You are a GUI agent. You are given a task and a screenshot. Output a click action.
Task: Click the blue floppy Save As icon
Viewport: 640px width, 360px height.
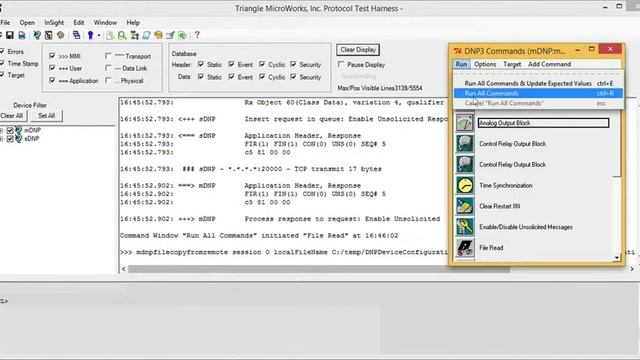[x=22, y=36]
